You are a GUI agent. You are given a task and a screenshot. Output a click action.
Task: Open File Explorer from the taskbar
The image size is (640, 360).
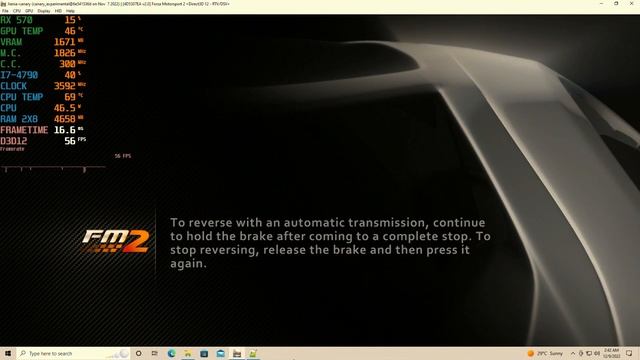click(188, 353)
